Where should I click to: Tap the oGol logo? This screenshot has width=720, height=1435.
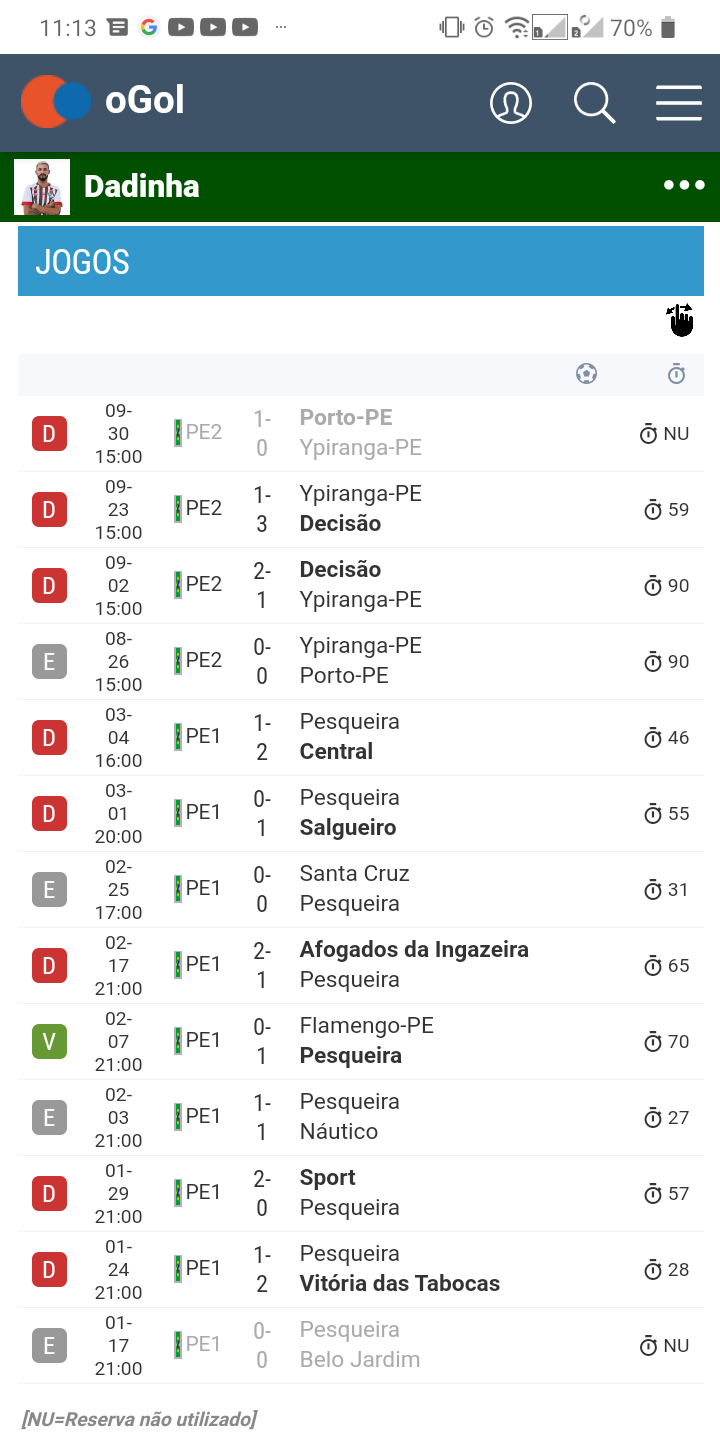pos(103,101)
